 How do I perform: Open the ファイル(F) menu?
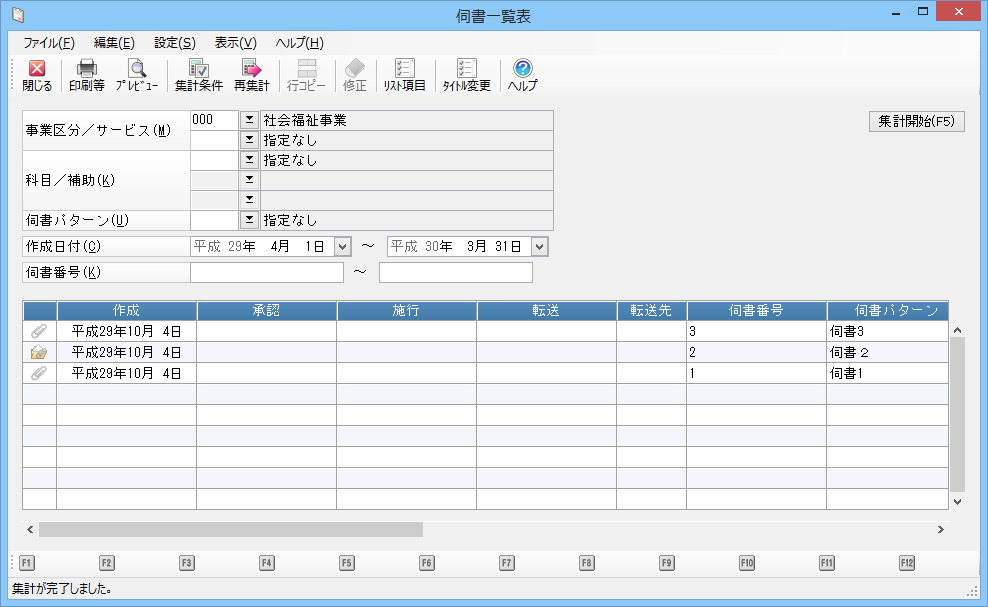pos(48,43)
